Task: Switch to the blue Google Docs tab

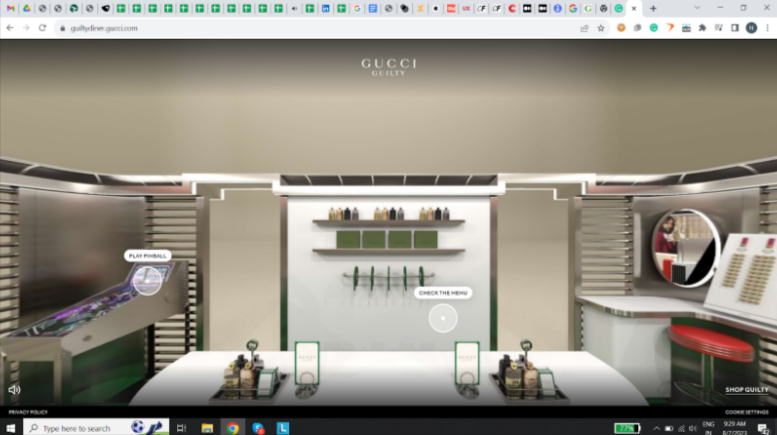Action: (x=373, y=8)
